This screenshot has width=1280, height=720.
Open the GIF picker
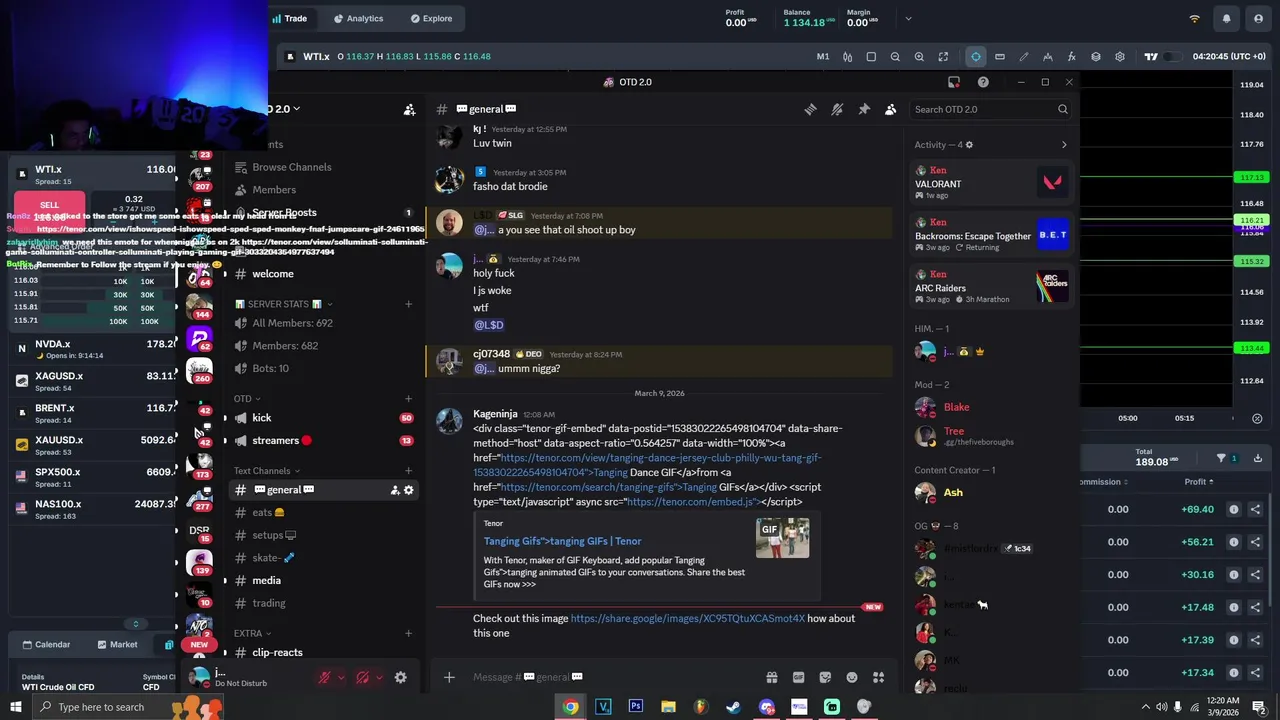tap(798, 677)
